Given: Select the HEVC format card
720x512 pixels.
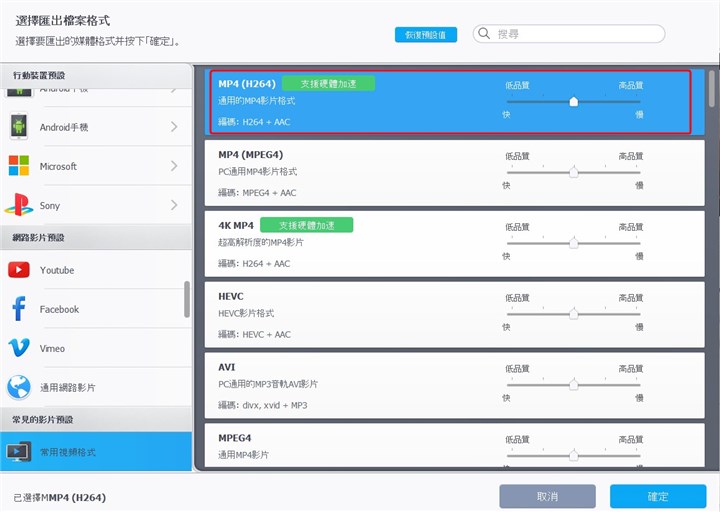Looking at the screenshot, I should 455,315.
